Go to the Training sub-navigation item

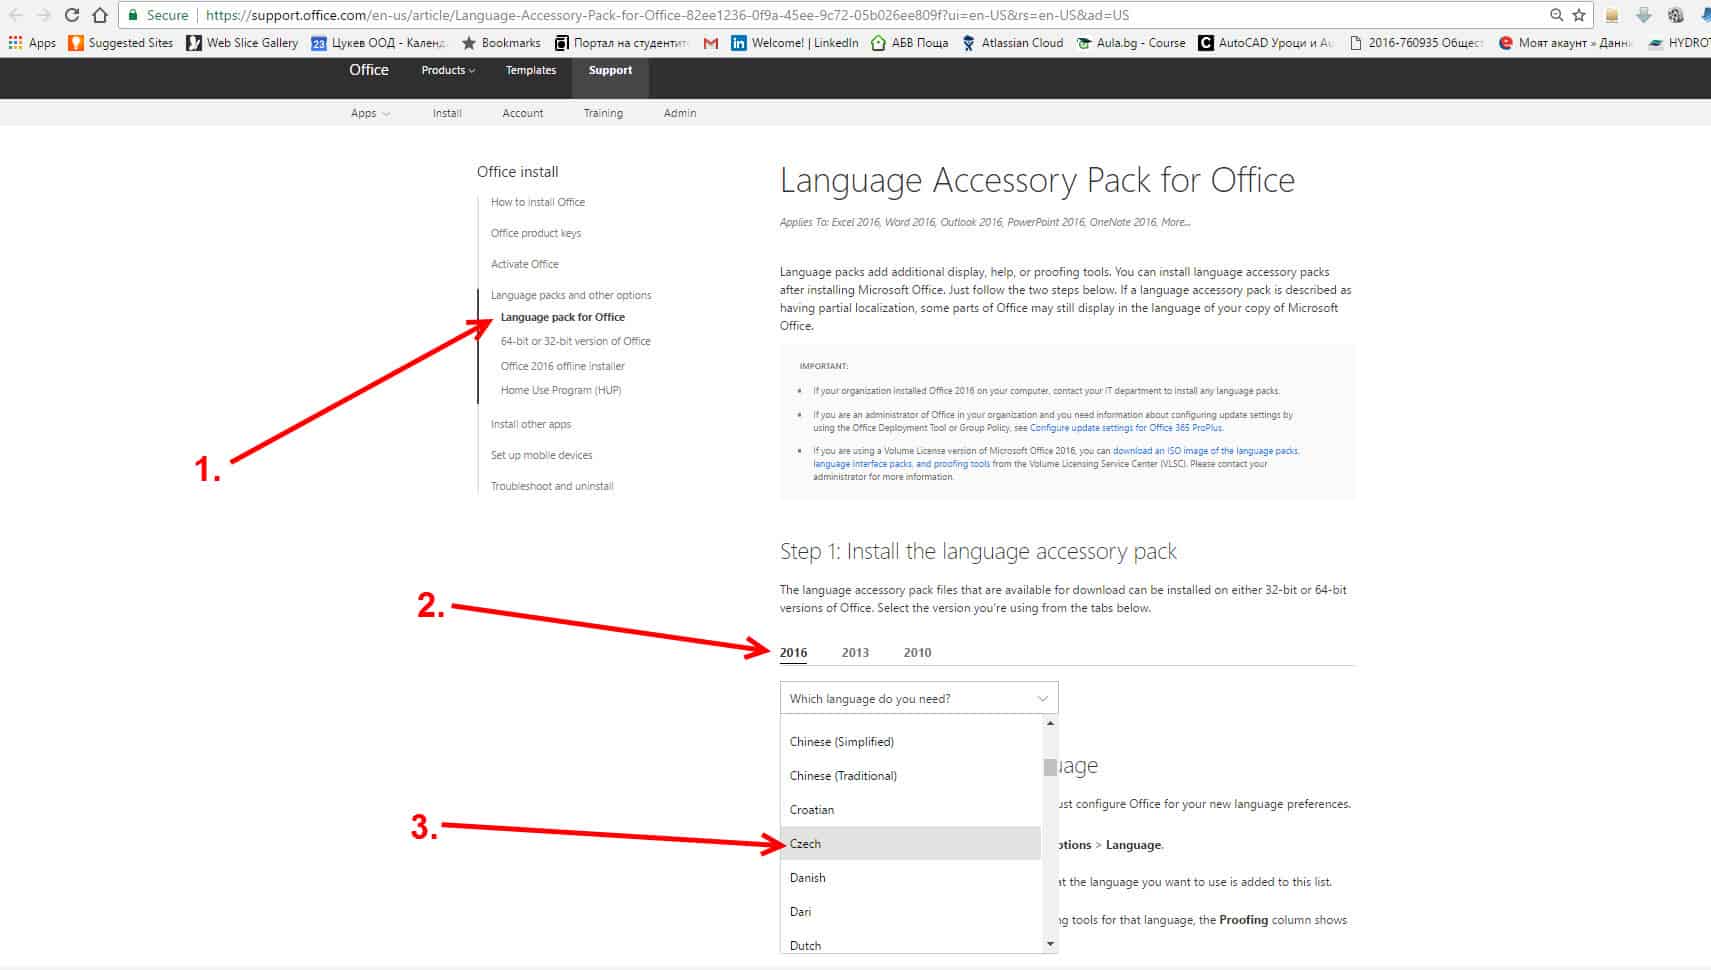(603, 113)
